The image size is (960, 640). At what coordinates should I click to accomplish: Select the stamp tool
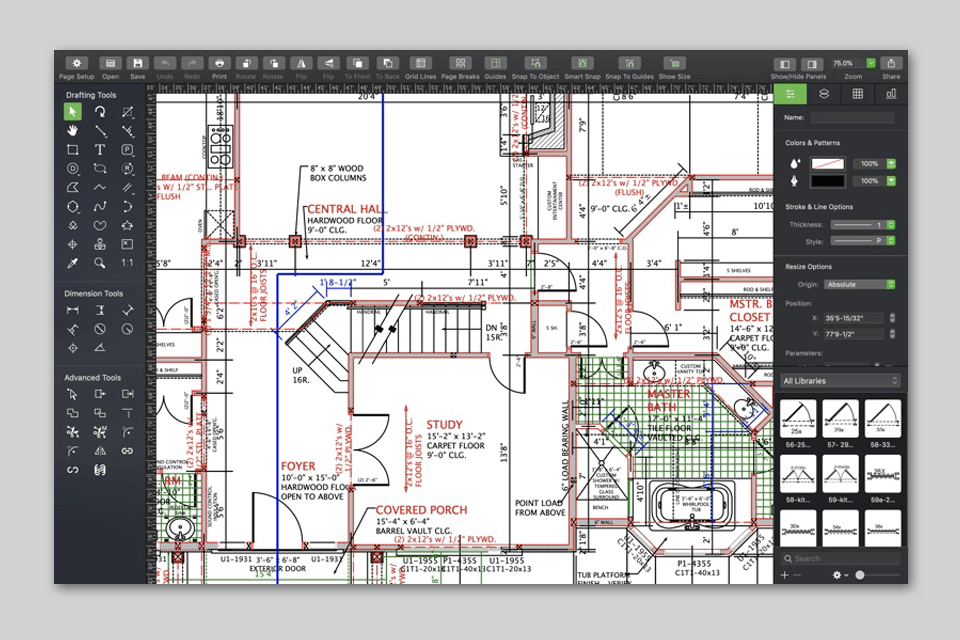pyautogui.click(x=100, y=244)
